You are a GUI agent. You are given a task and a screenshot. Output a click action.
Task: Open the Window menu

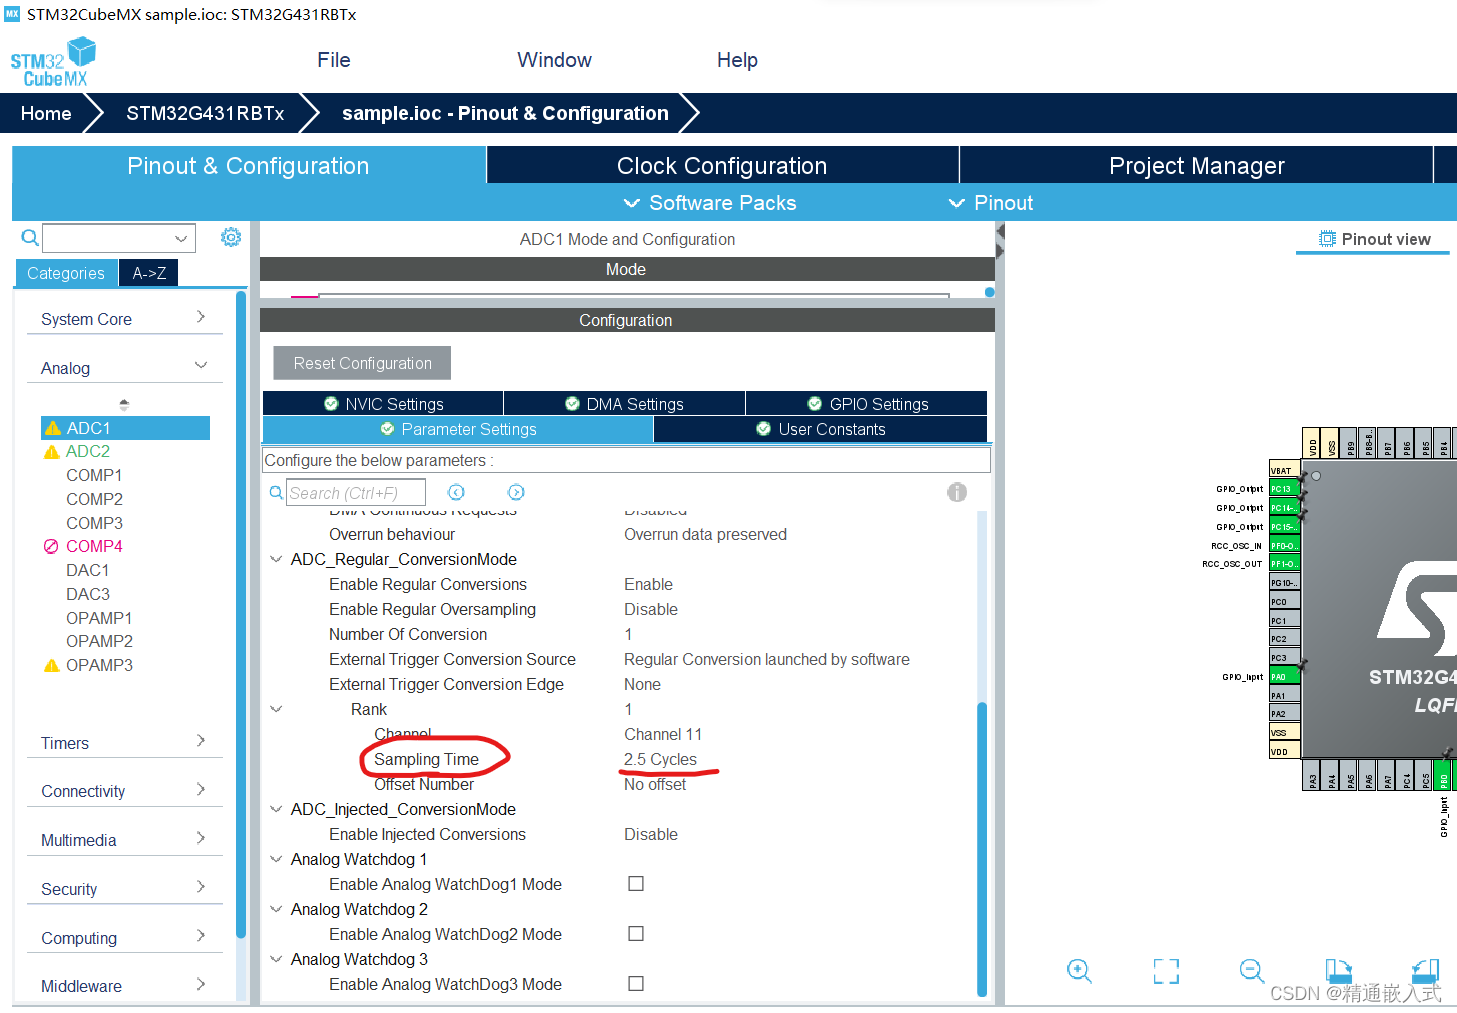coord(555,60)
